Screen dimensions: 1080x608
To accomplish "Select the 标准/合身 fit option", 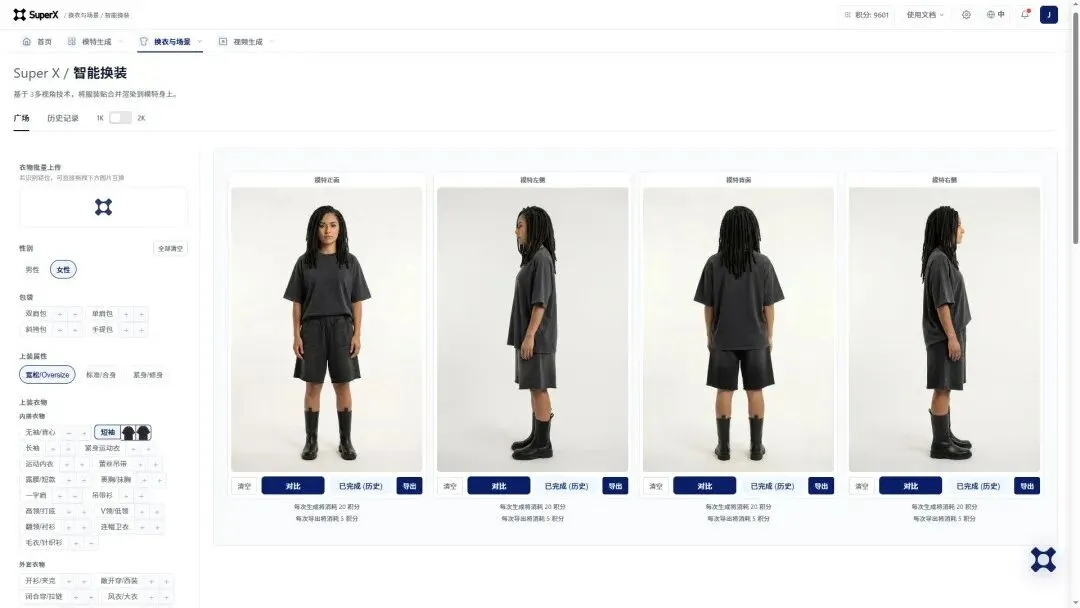I will pyautogui.click(x=101, y=375).
